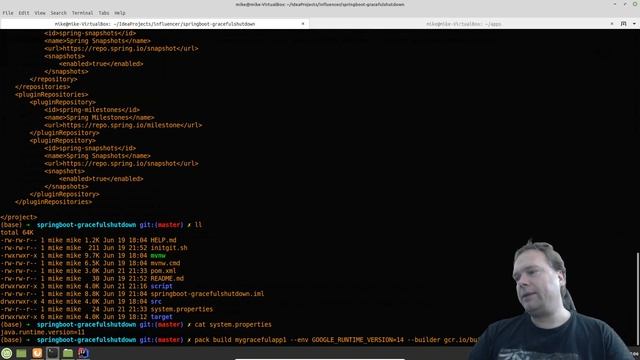Click the </repositories> closing tag

pos(42,87)
